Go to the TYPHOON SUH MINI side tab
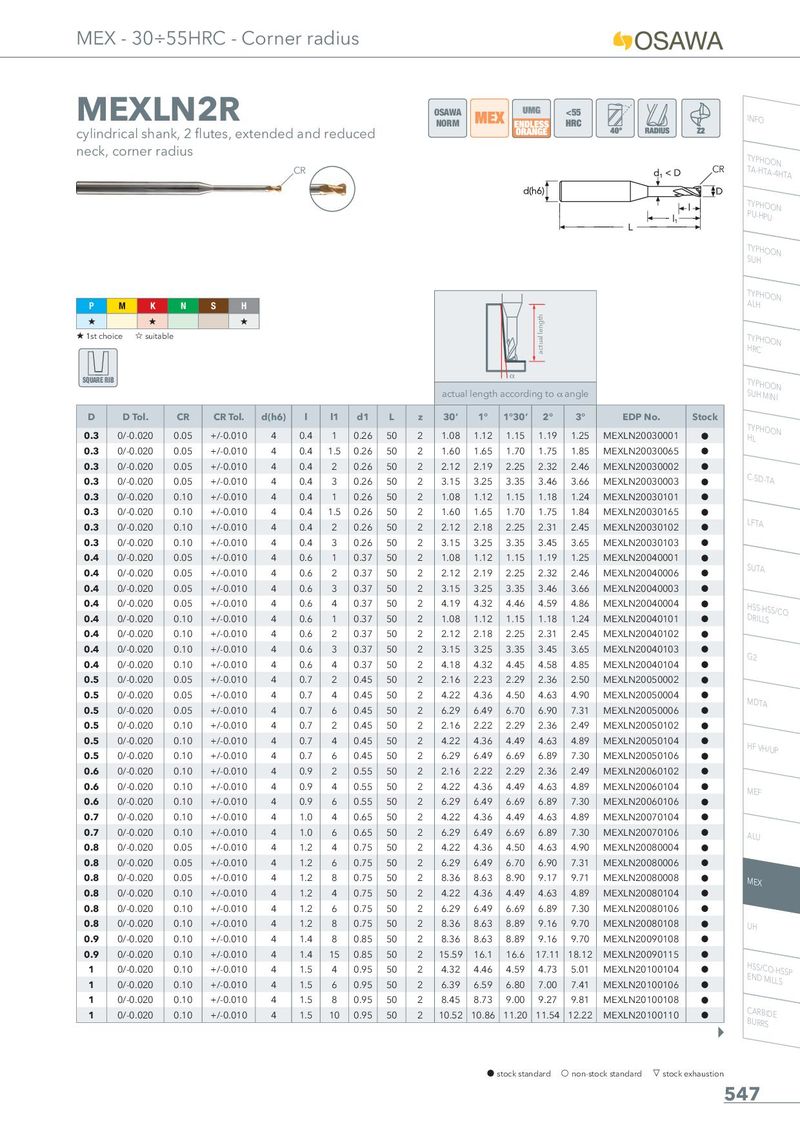 pyautogui.click(x=770, y=391)
